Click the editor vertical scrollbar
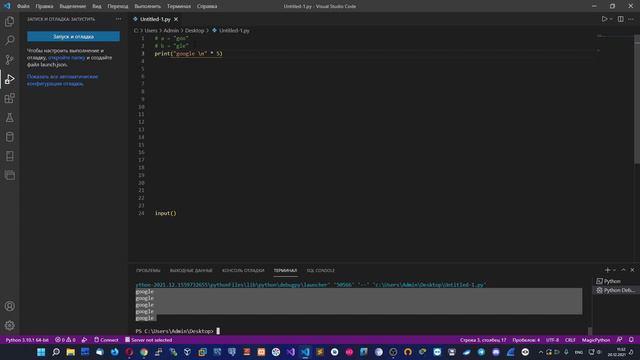Image resolution: width=640 pixels, height=360 pixels. pyautogui.click(x=637, y=100)
